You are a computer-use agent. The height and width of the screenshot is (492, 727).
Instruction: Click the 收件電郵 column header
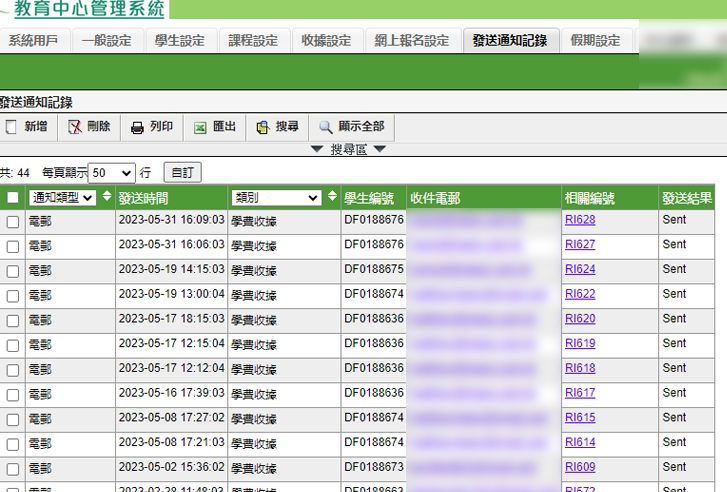click(435, 198)
